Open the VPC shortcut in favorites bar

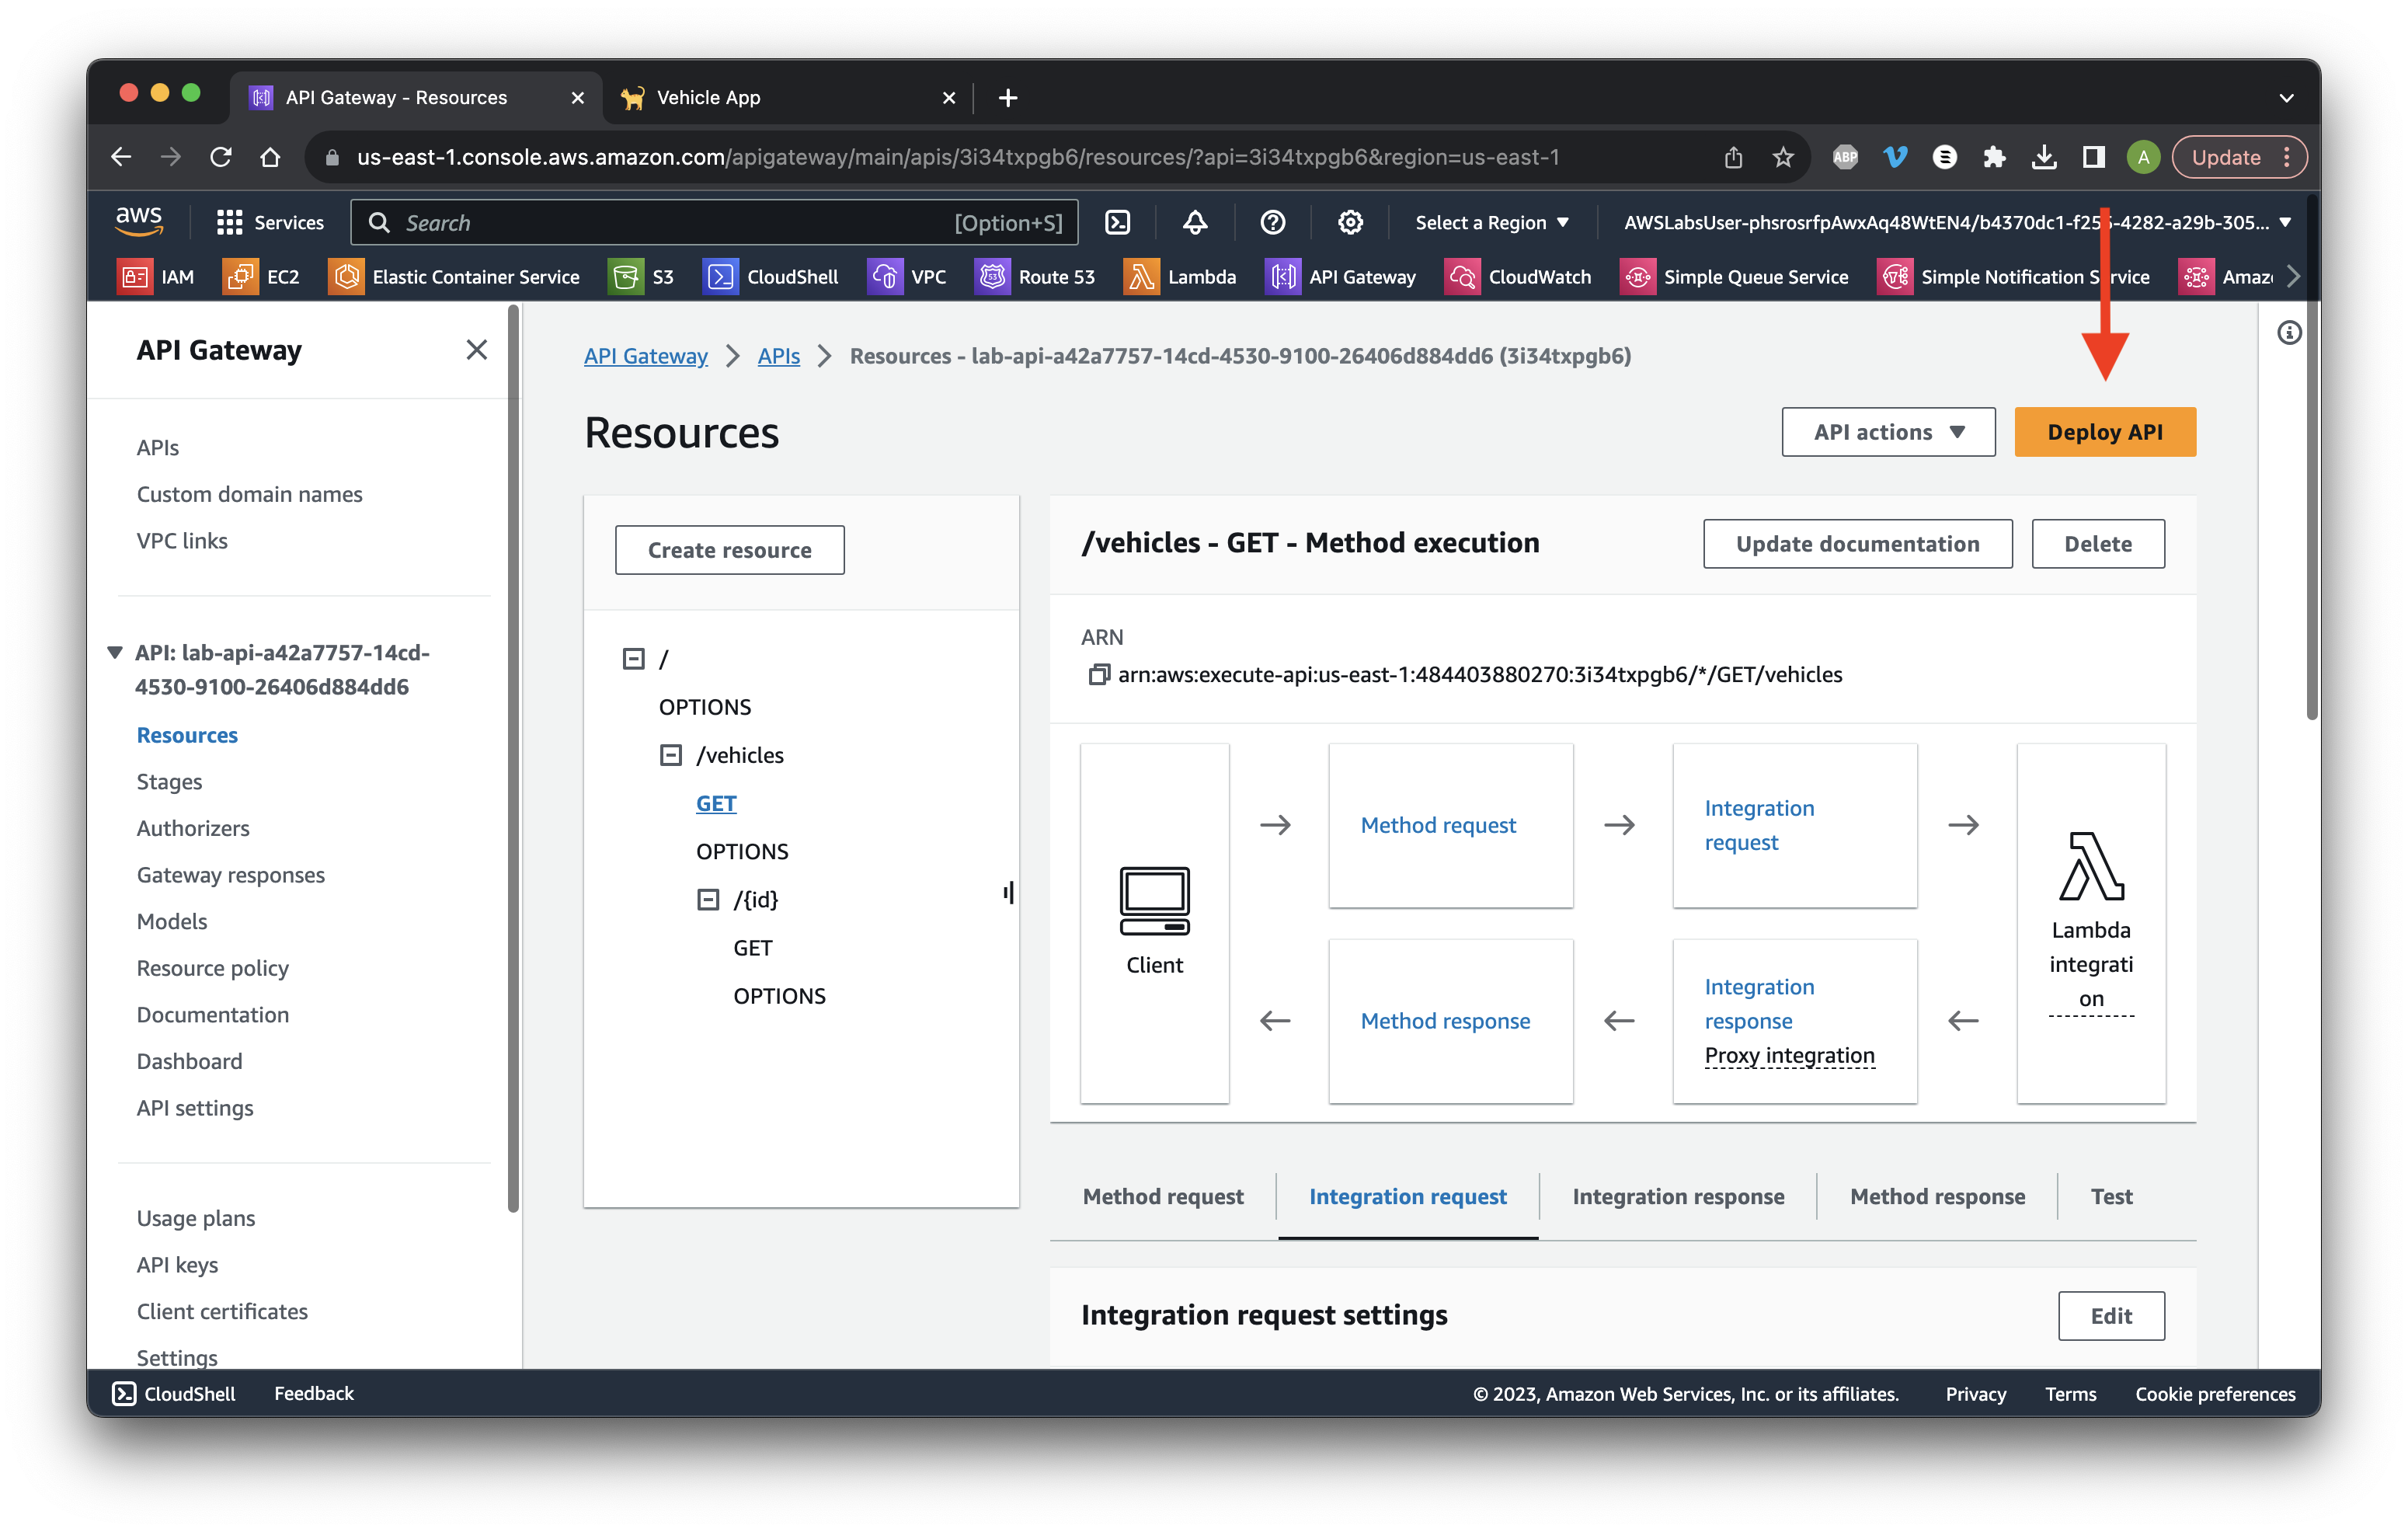click(907, 276)
